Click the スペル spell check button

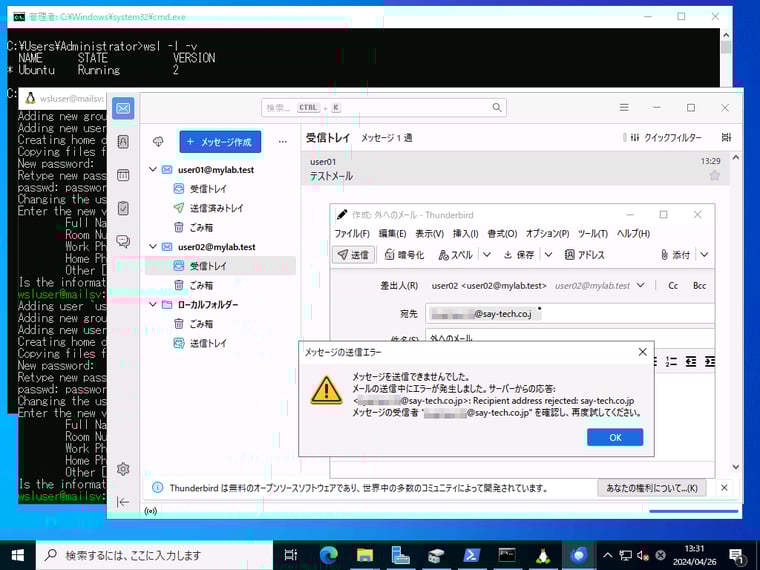(455, 255)
